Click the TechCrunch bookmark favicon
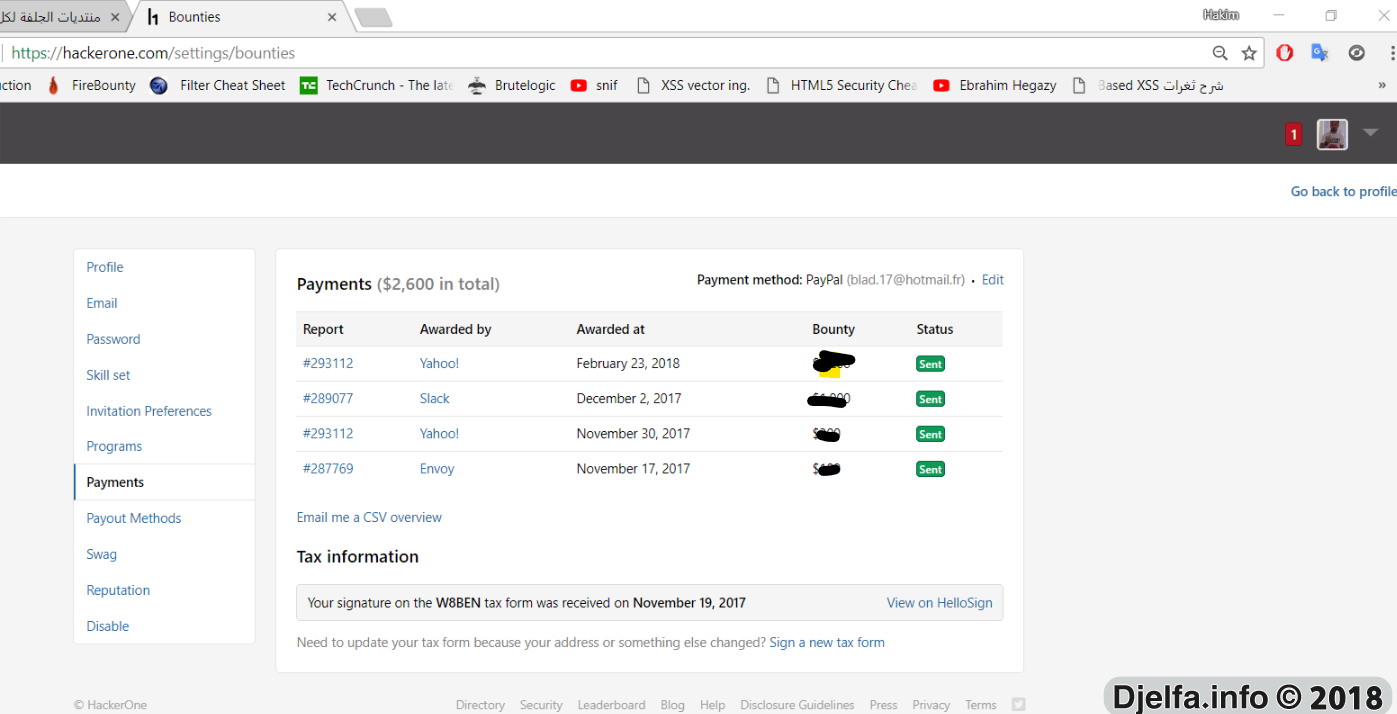 (308, 85)
